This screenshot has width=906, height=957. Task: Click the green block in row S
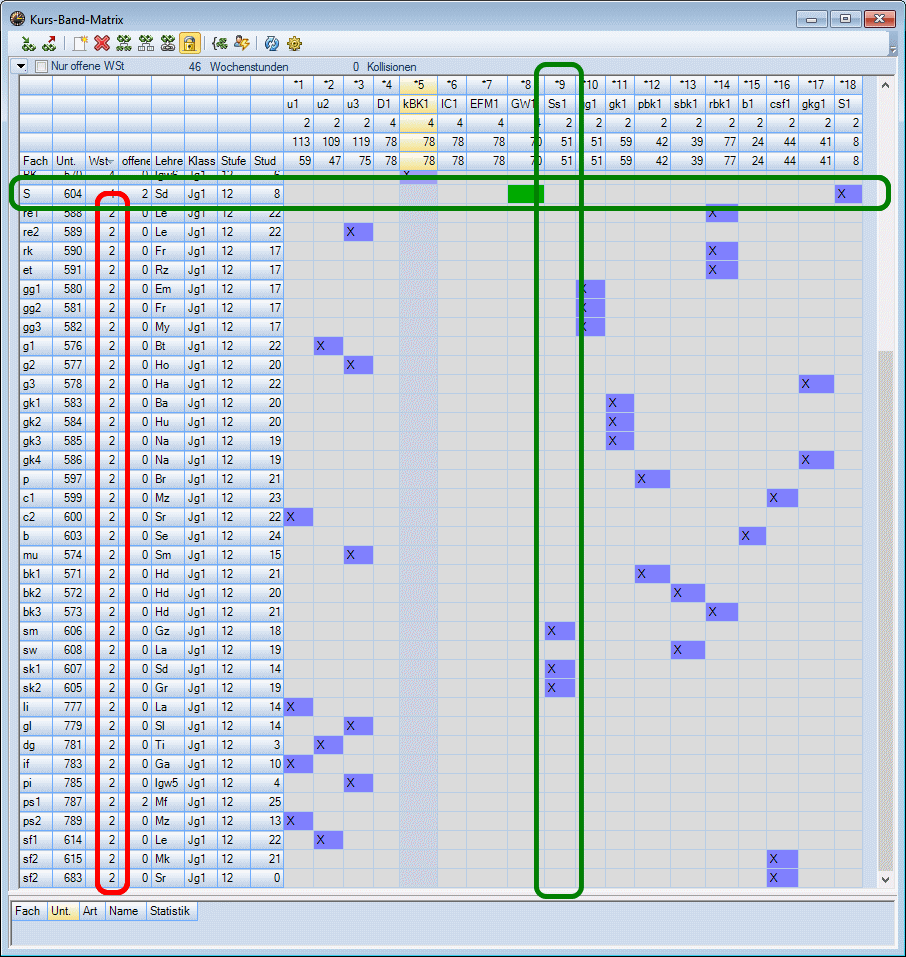point(525,194)
